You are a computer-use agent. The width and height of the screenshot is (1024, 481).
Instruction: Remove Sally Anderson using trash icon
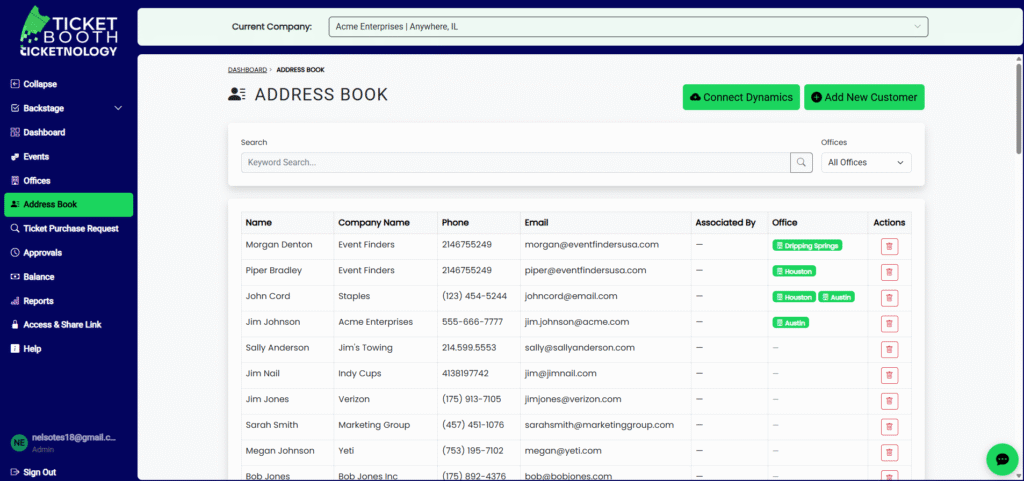coord(889,350)
